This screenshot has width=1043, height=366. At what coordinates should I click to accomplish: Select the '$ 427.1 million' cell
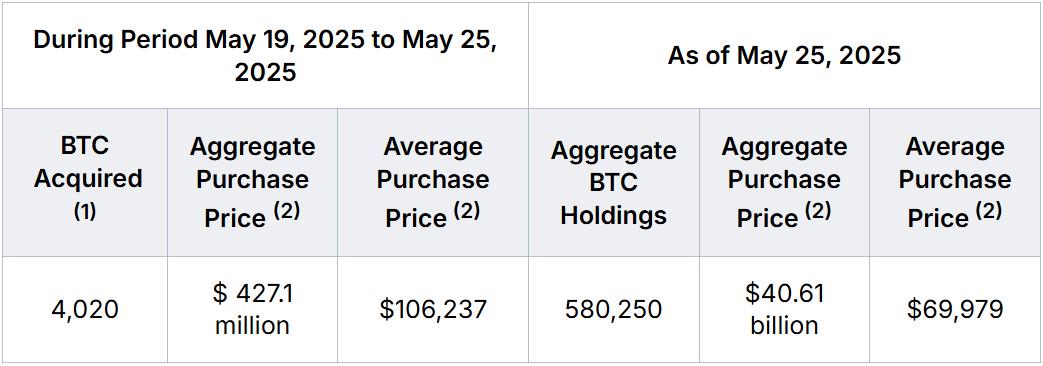252,309
